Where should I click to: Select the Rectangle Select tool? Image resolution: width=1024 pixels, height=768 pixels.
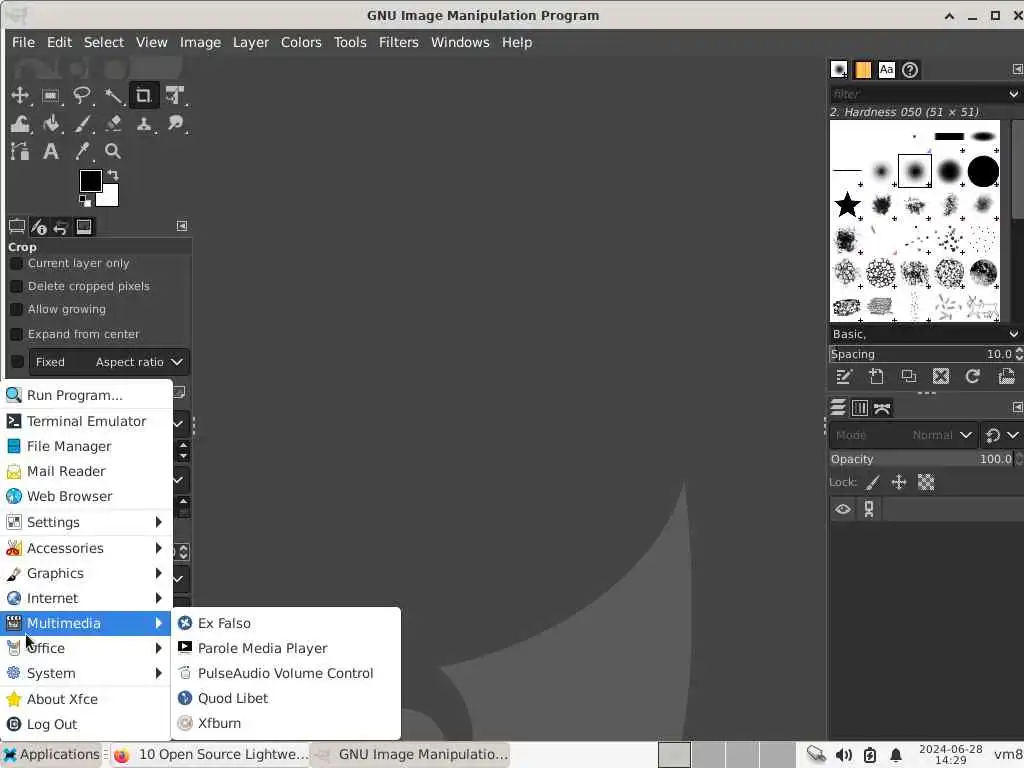[50, 95]
